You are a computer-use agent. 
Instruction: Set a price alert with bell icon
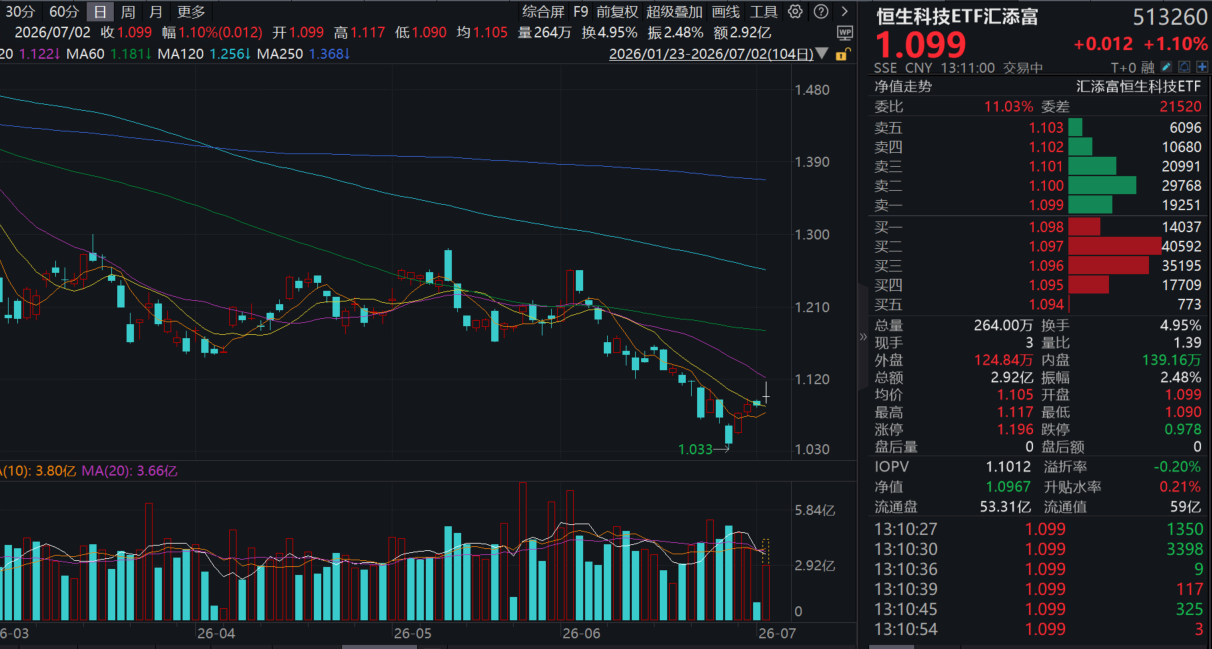(1184, 67)
